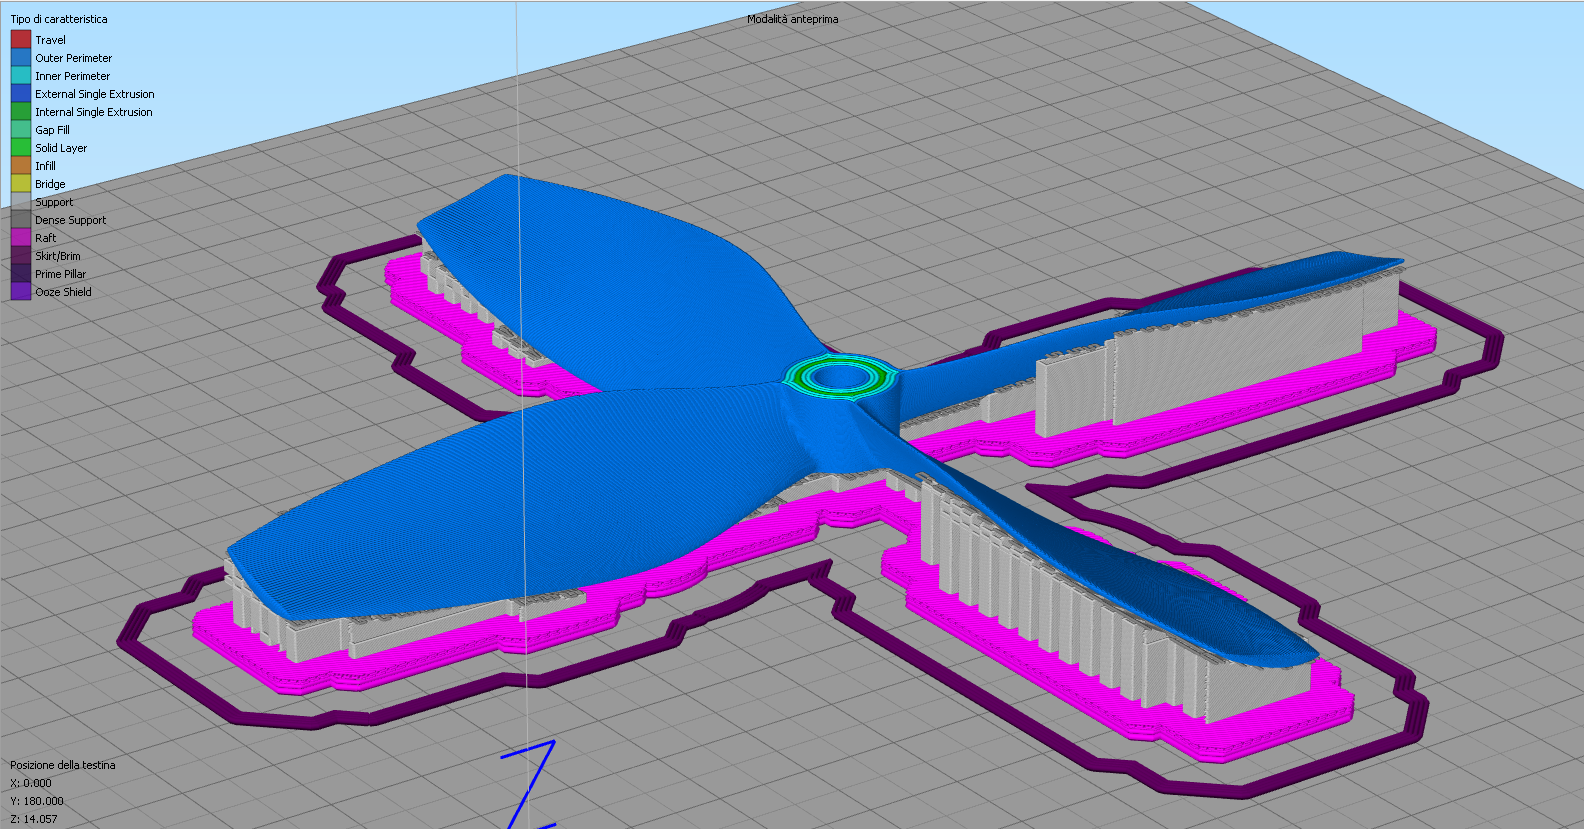Click the 'Posizione della testina' heading
The height and width of the screenshot is (829, 1584).
click(x=63, y=765)
